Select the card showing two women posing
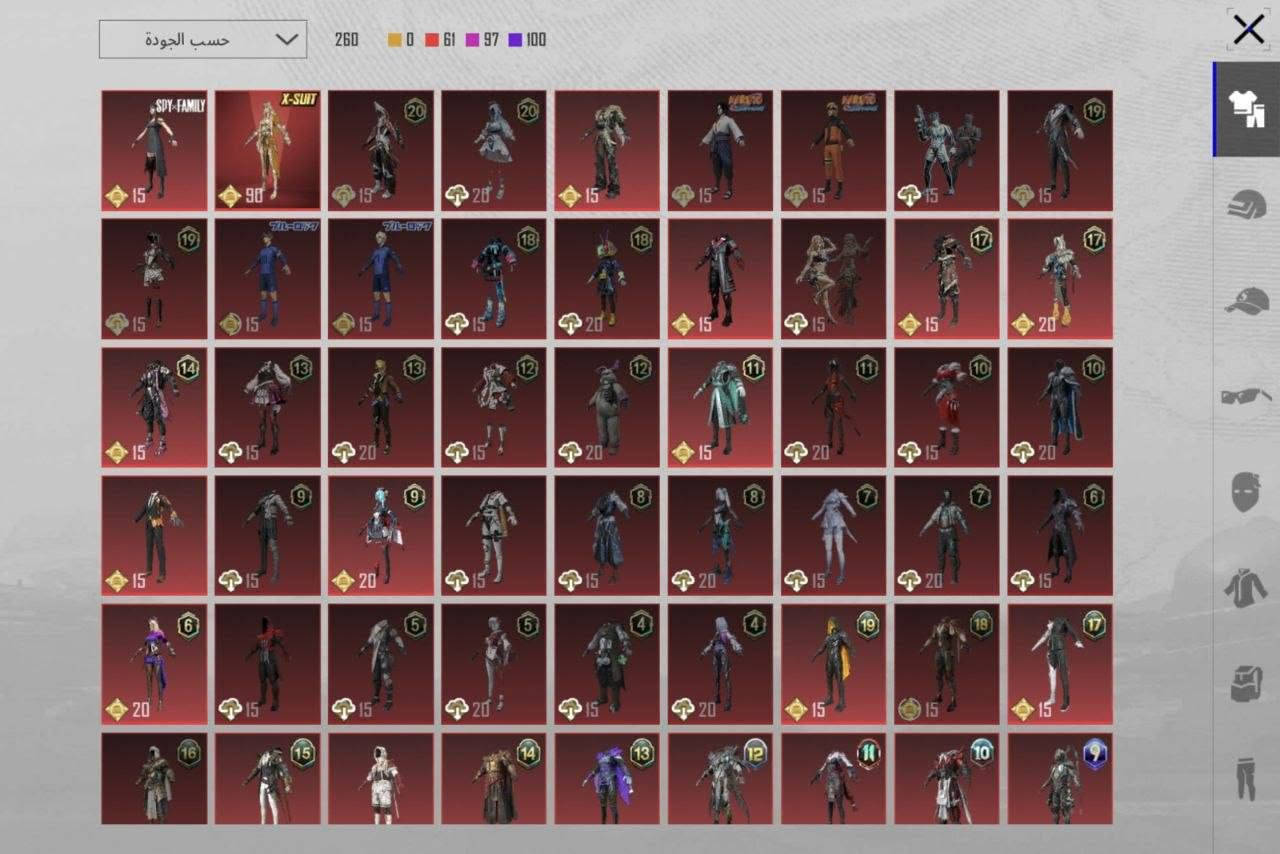This screenshot has width=1280, height=854. click(x=834, y=279)
